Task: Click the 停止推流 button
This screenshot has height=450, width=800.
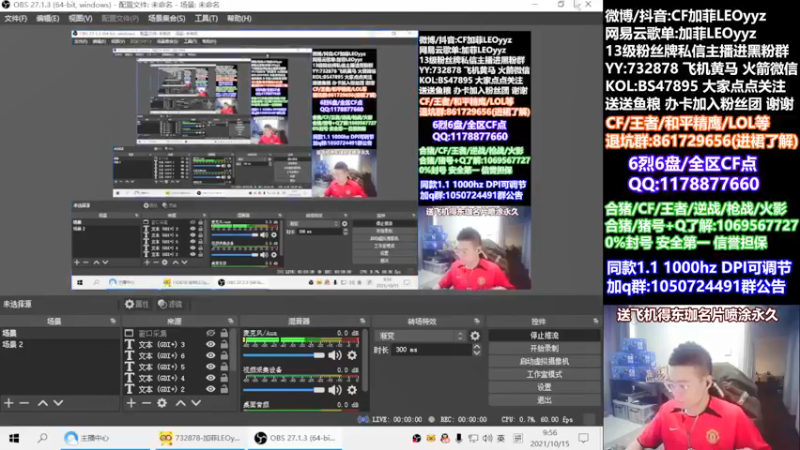Action: pos(544,336)
